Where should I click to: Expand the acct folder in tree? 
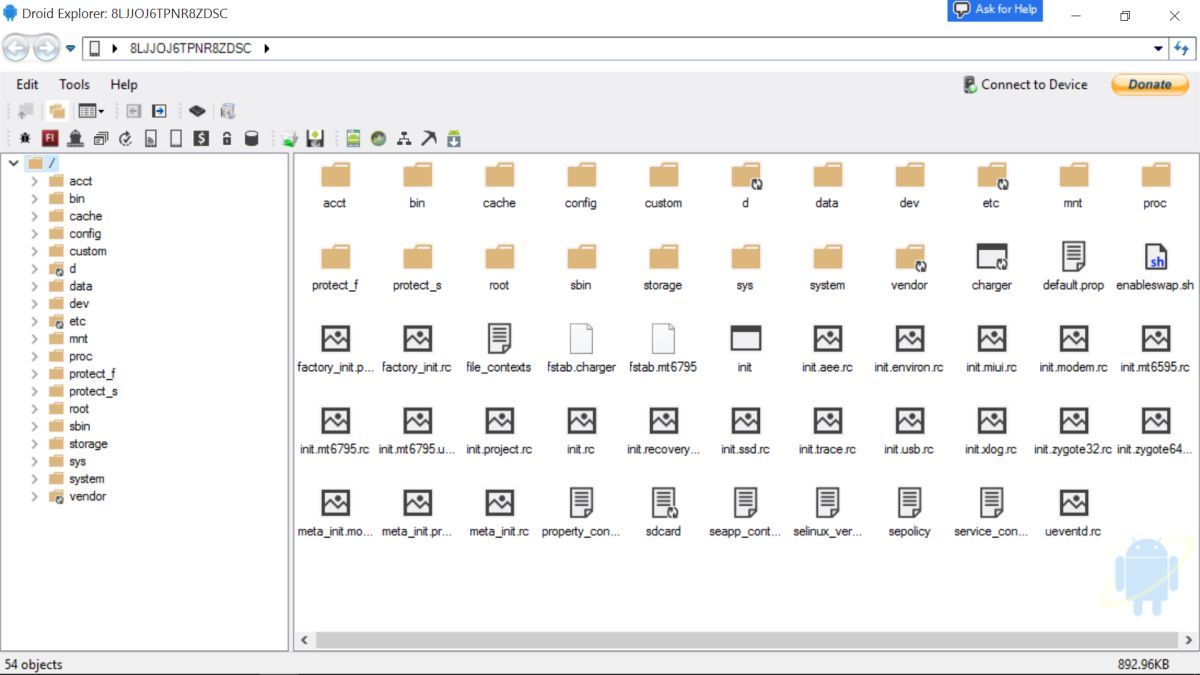35,181
